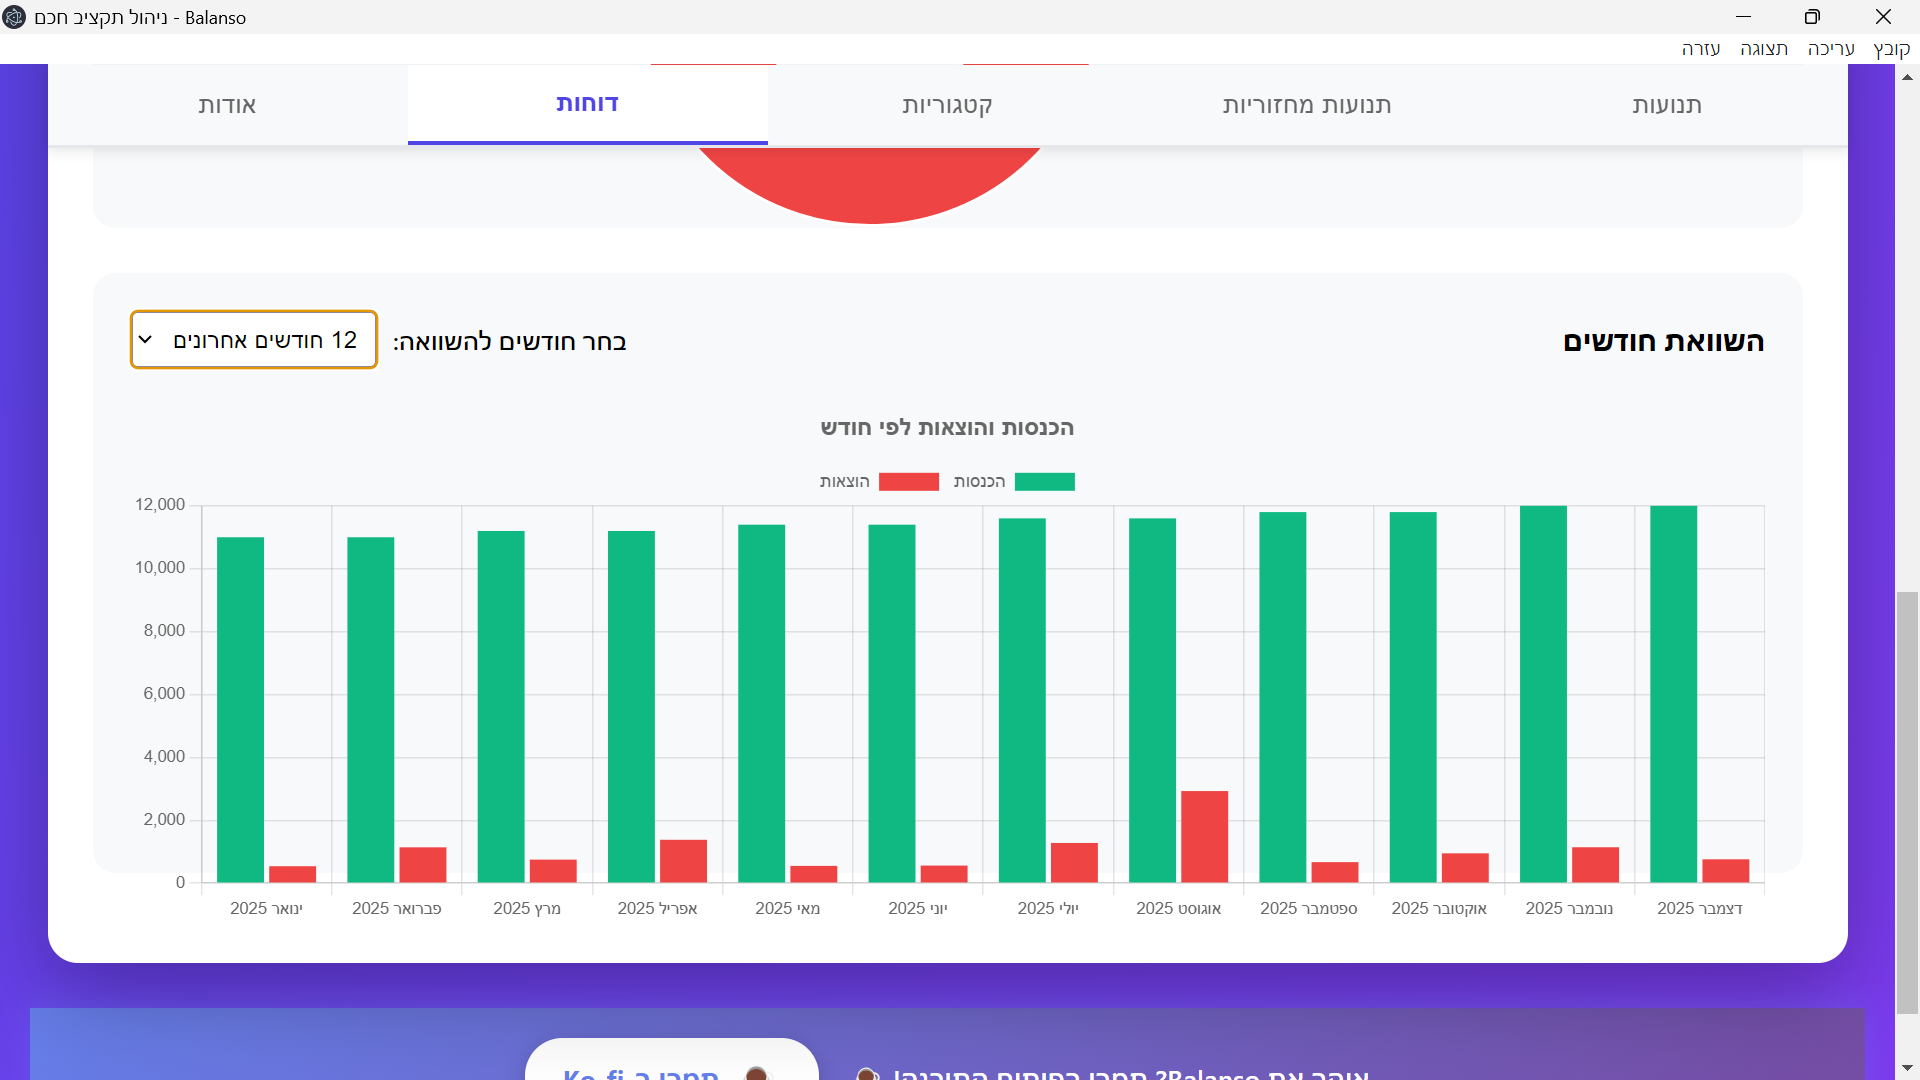1920x1080 pixels.
Task: Click the scroll up arrow of the scrollbar
Action: (1907, 78)
